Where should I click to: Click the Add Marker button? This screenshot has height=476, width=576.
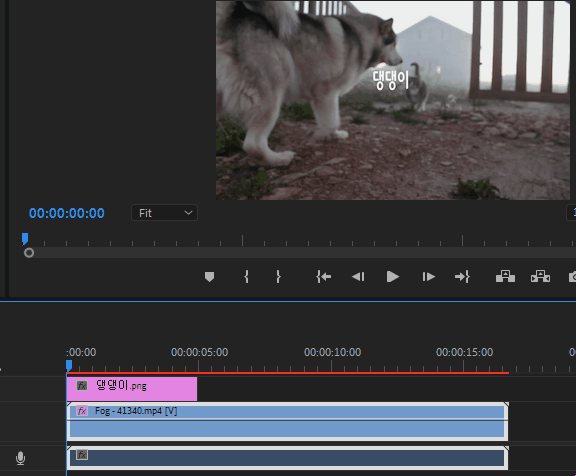209,277
